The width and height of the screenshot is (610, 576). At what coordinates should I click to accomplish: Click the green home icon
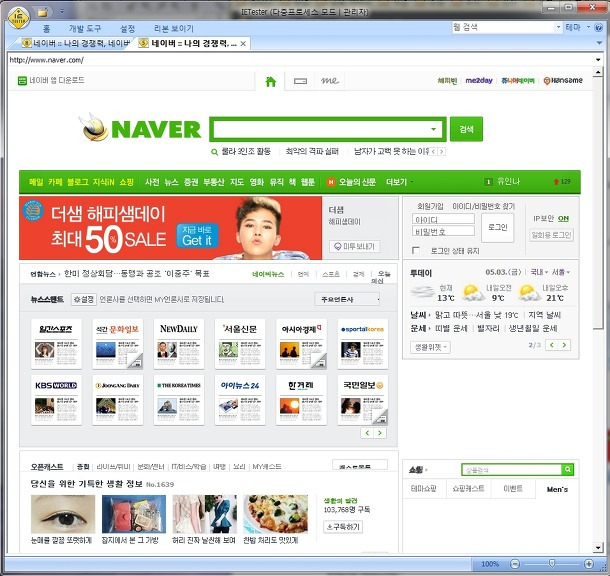coord(270,82)
